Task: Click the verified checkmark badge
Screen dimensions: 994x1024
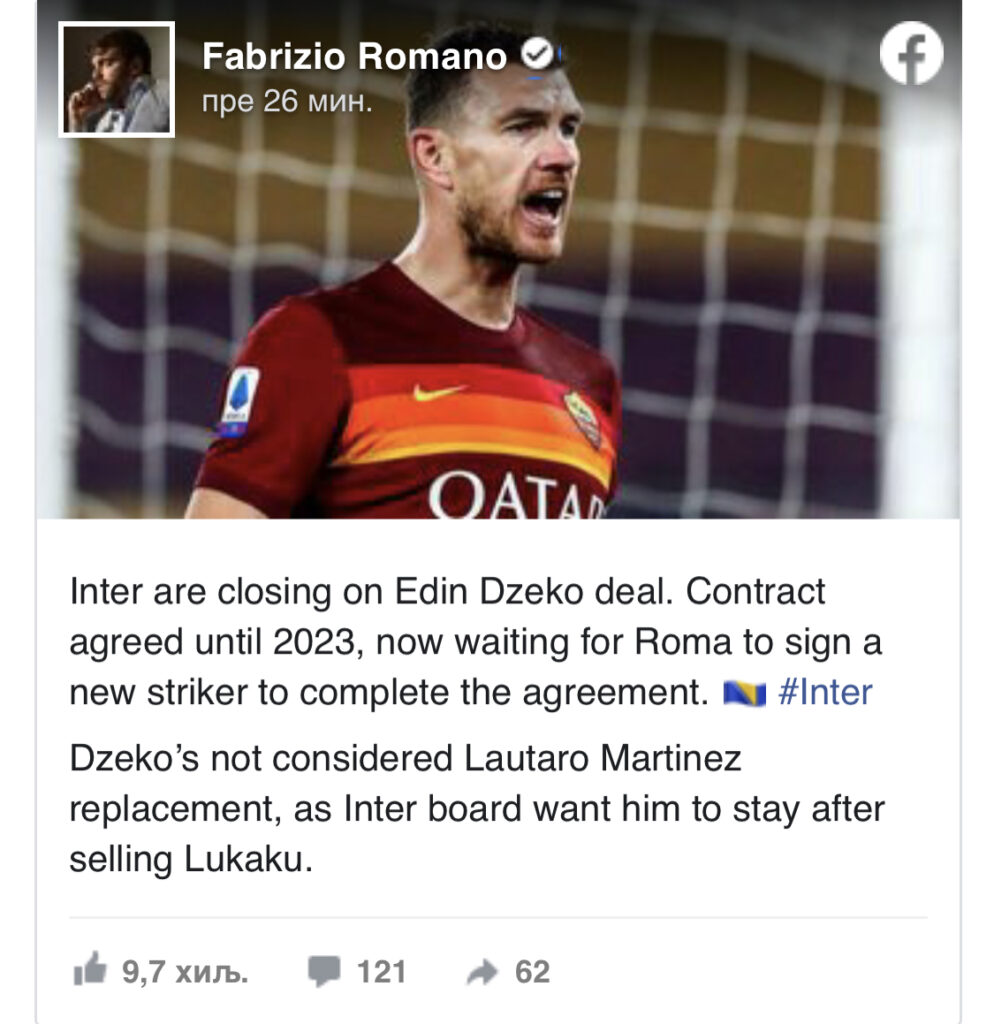Action: (537, 54)
